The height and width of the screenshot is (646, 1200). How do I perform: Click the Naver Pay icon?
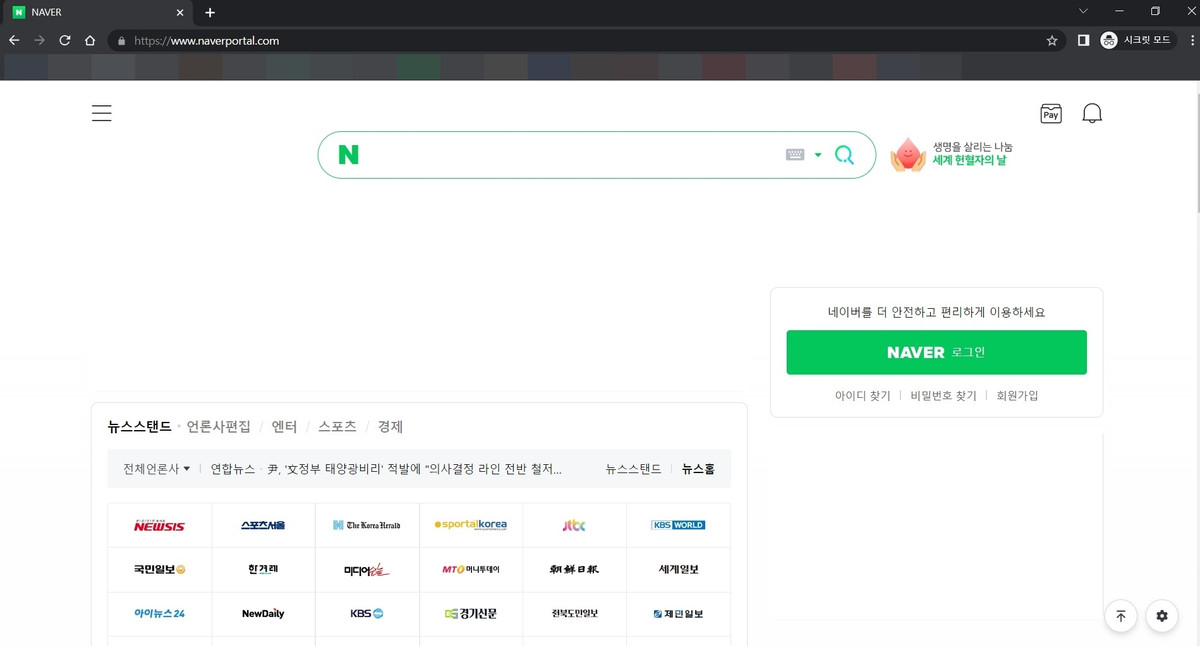1050,114
